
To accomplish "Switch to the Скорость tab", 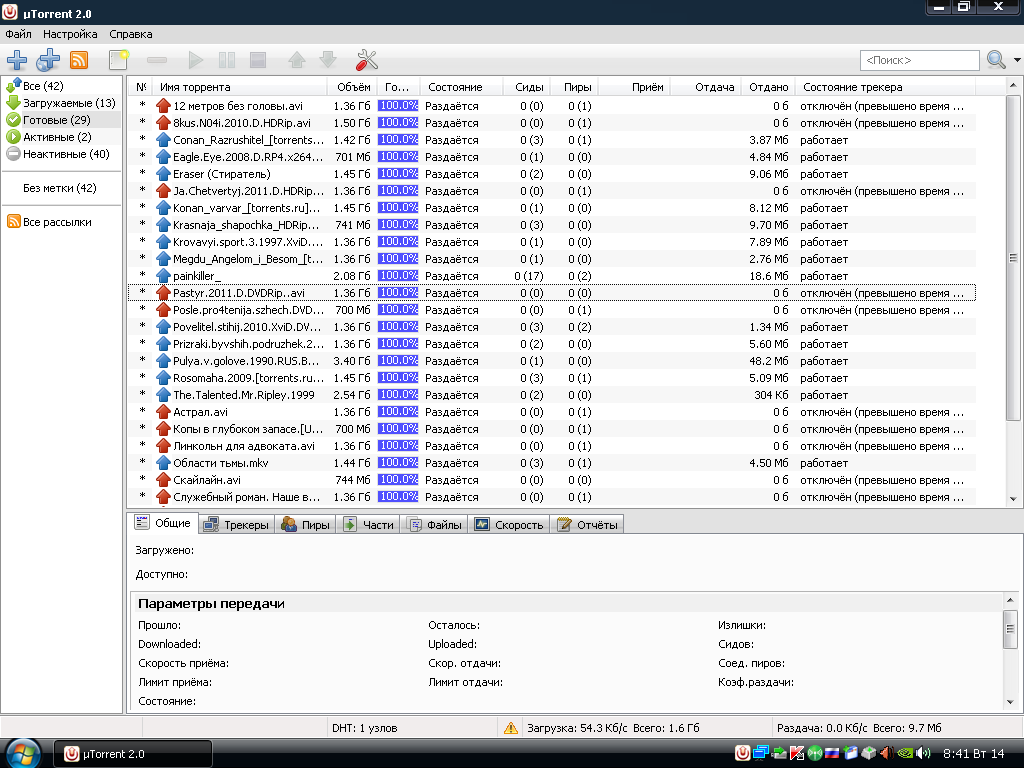I will pos(509,524).
